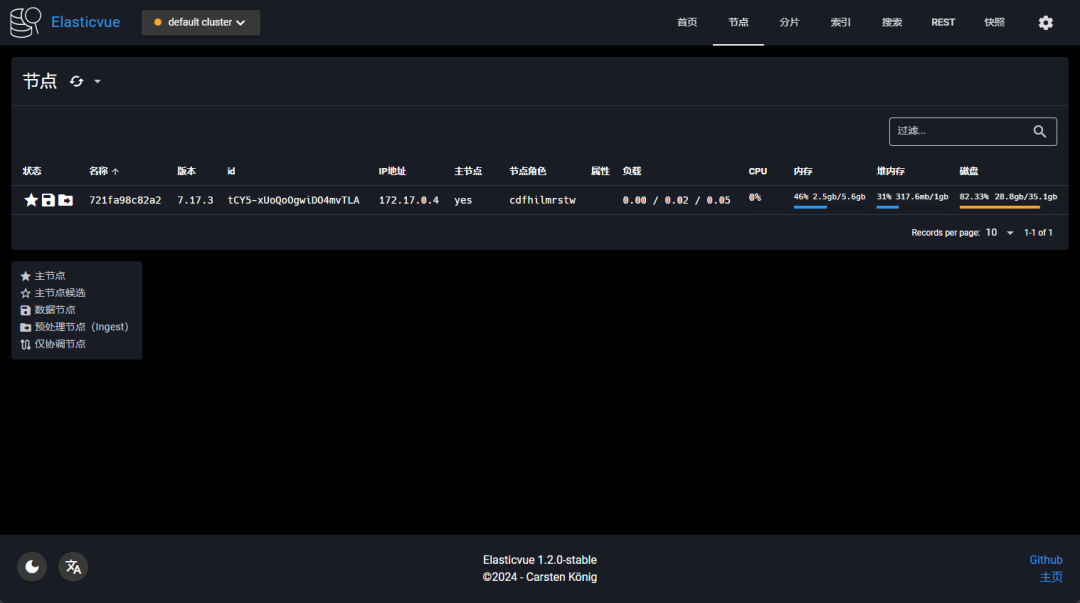This screenshot has height=603, width=1080.
Task: Click the ingest node folder icon in row
Action: click(65, 200)
